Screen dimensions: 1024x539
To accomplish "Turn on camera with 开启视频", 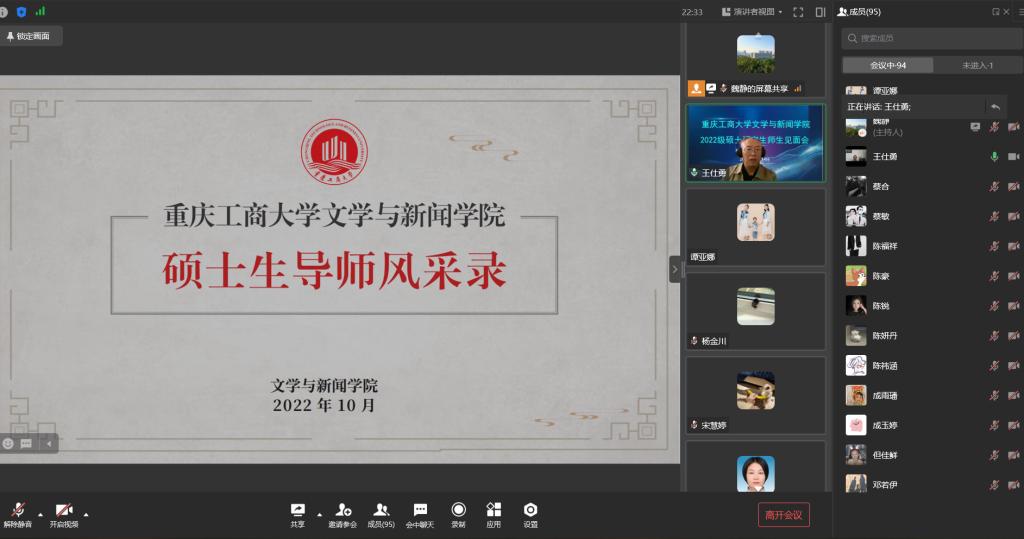I will [x=63, y=512].
